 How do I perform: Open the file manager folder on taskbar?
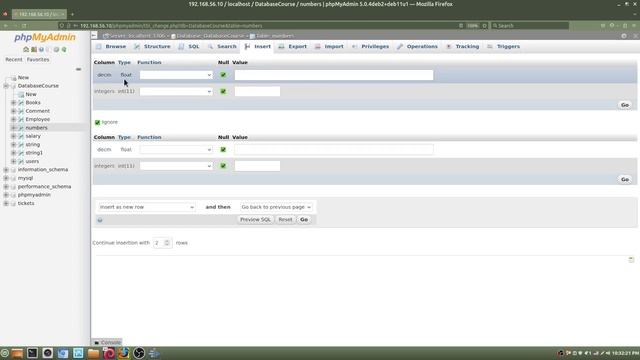pyautogui.click(x=93, y=353)
